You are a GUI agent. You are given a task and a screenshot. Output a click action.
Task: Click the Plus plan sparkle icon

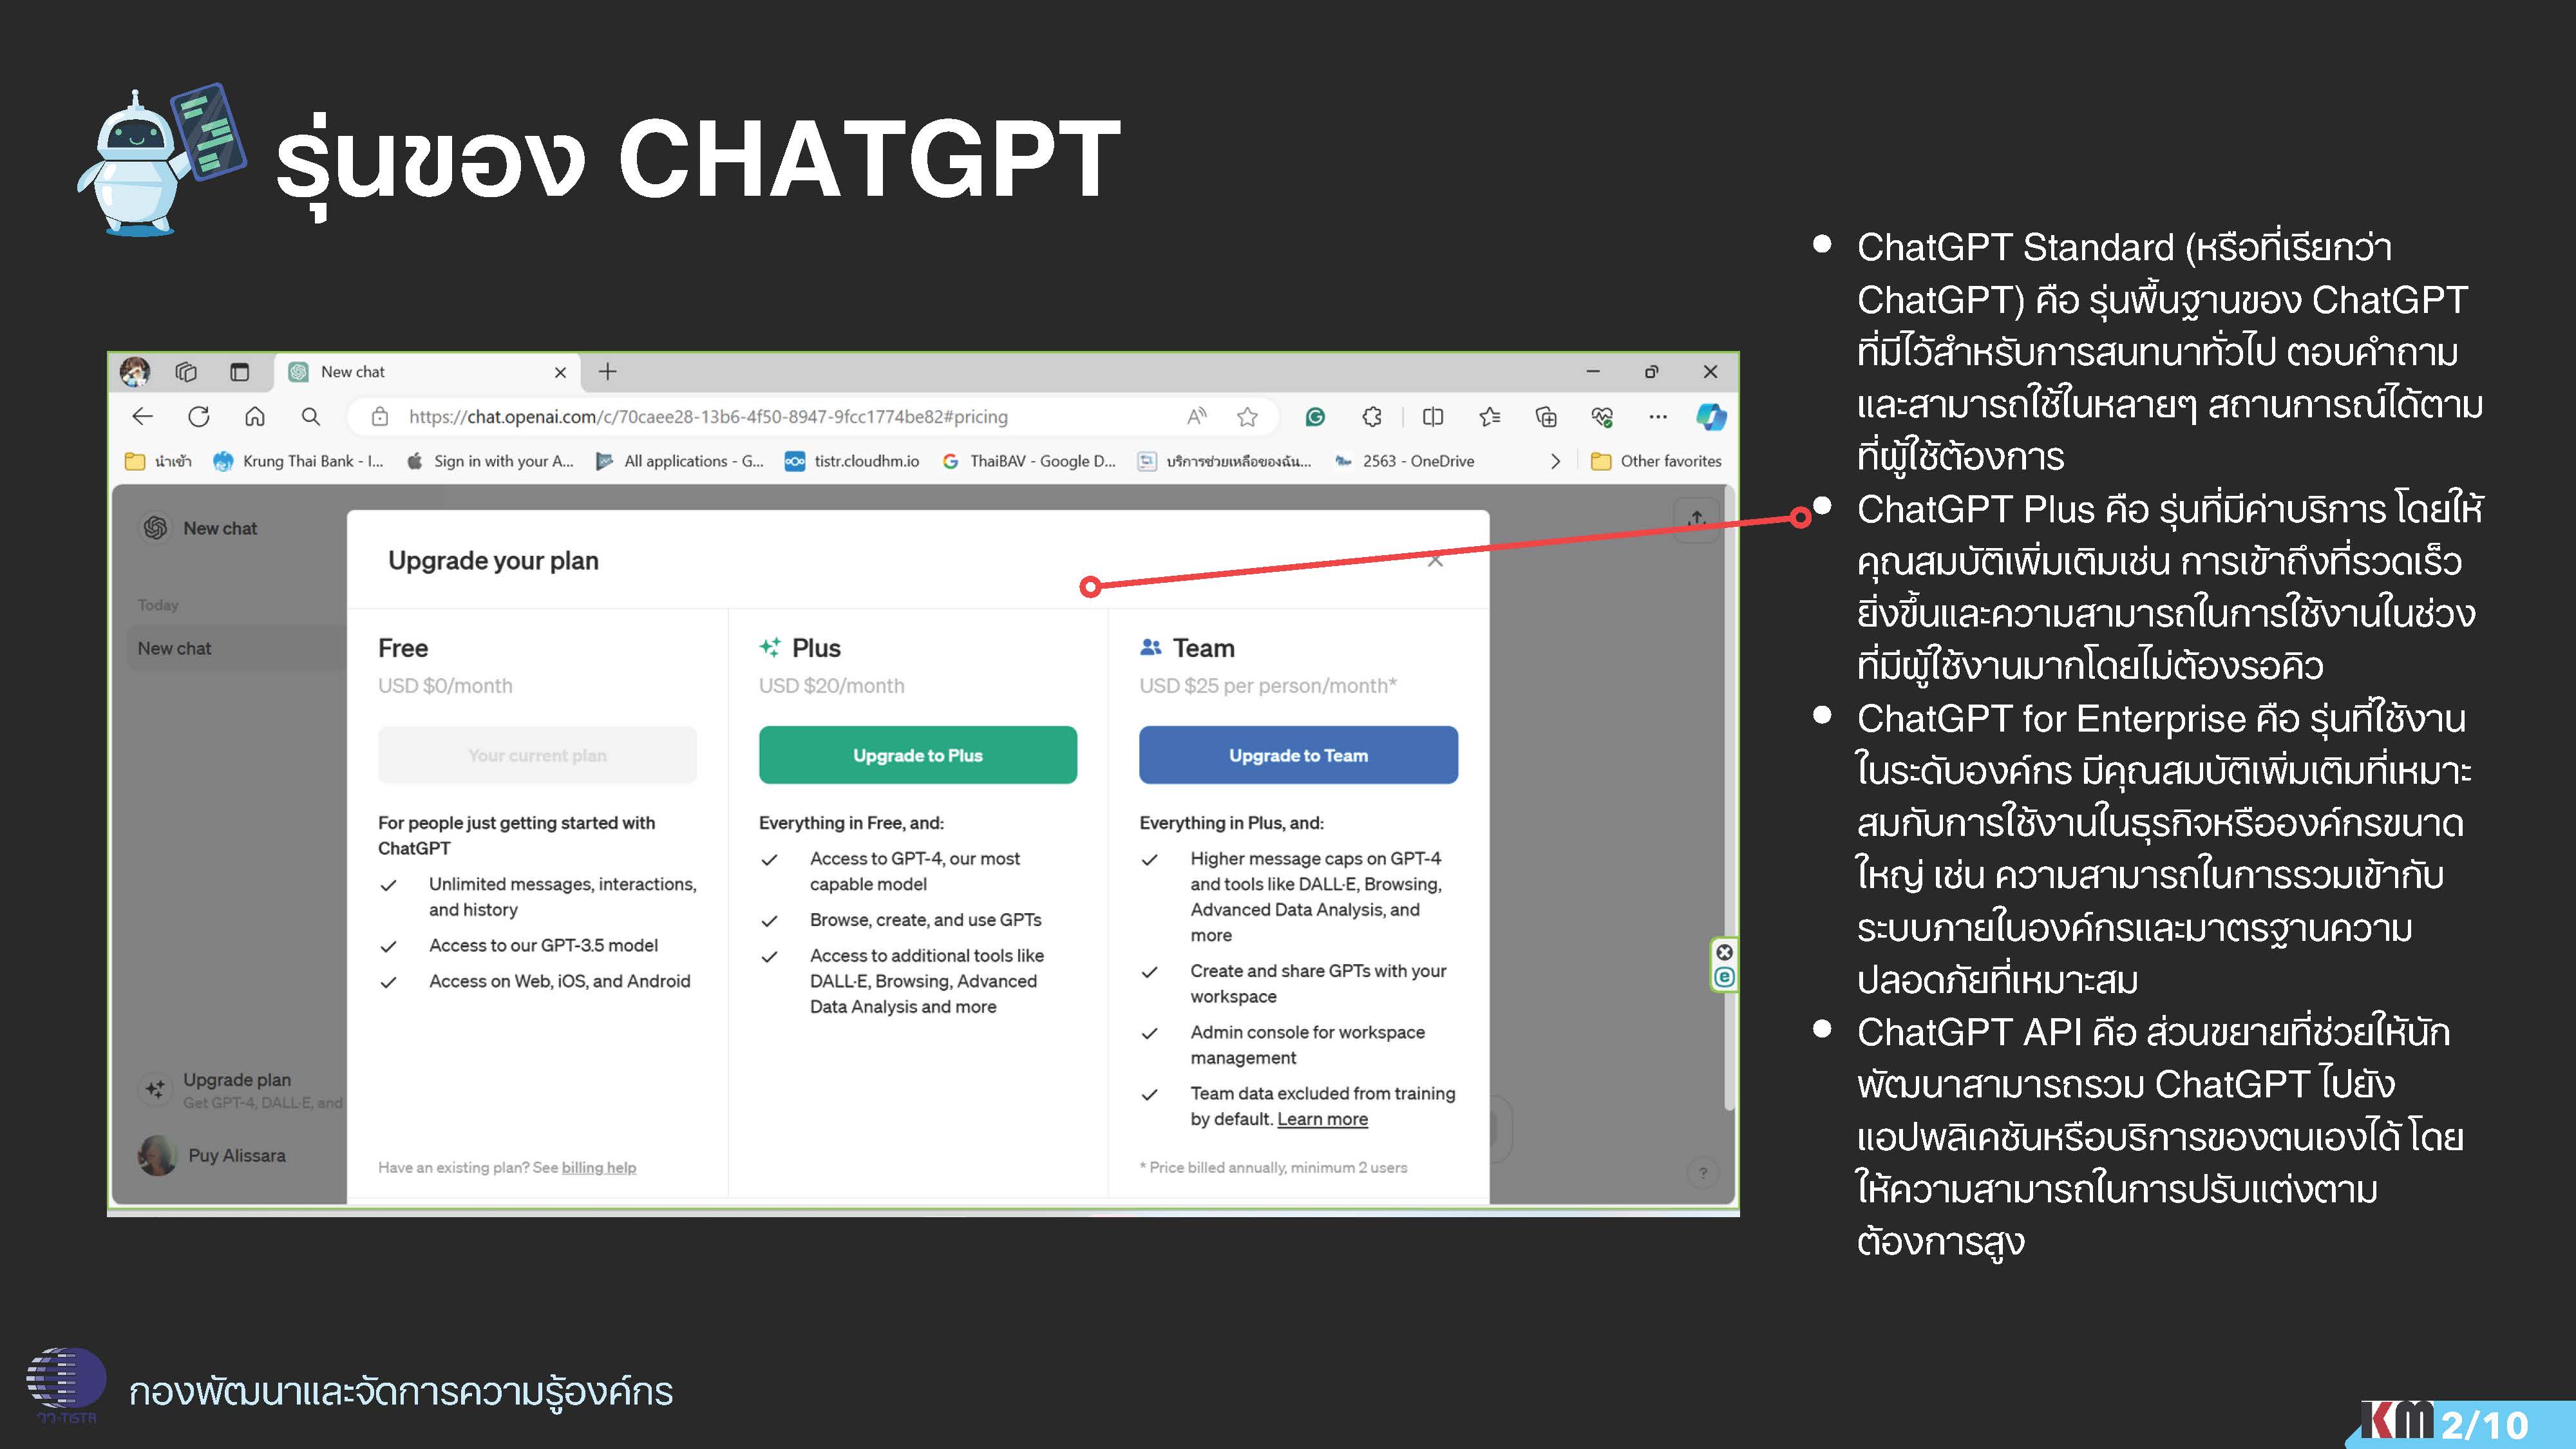coord(769,648)
